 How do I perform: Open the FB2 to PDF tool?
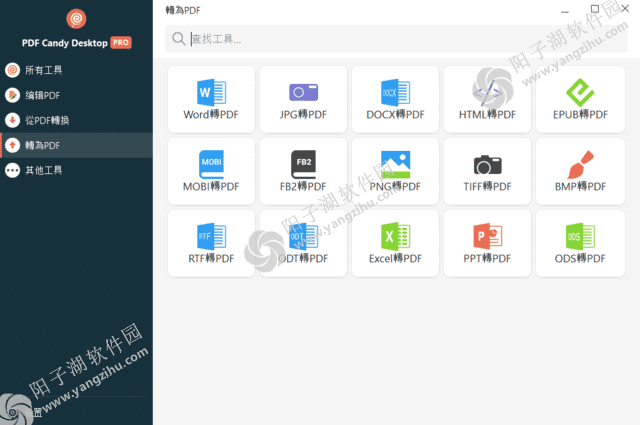[303, 171]
